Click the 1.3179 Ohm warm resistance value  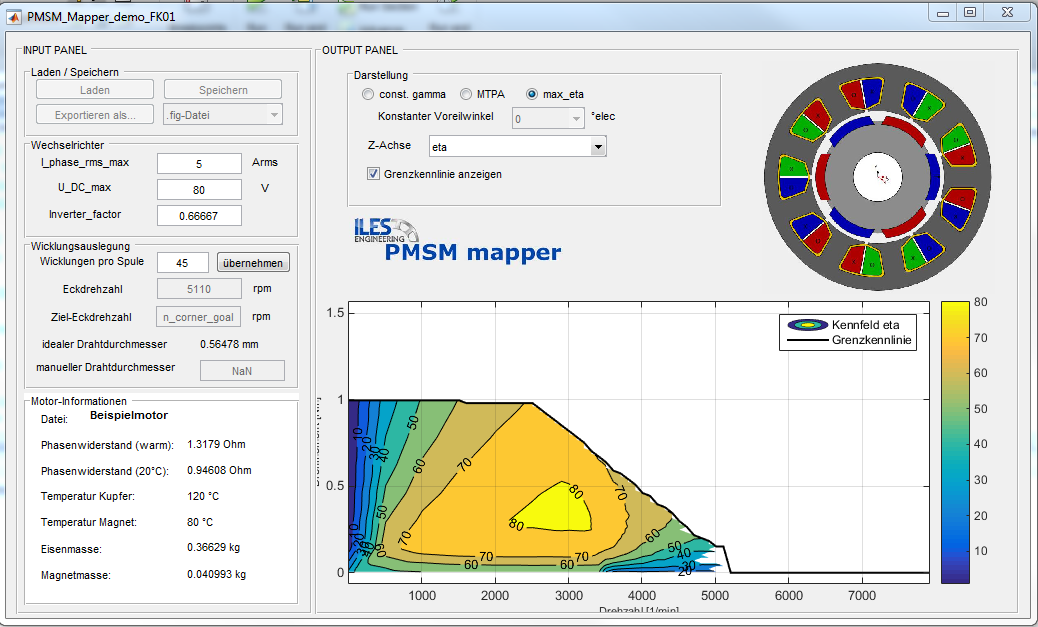pos(216,444)
